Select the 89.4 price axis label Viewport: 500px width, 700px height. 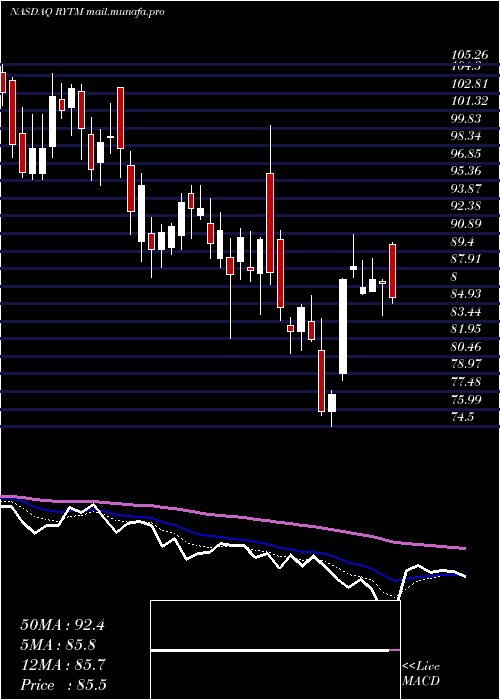tap(462, 242)
